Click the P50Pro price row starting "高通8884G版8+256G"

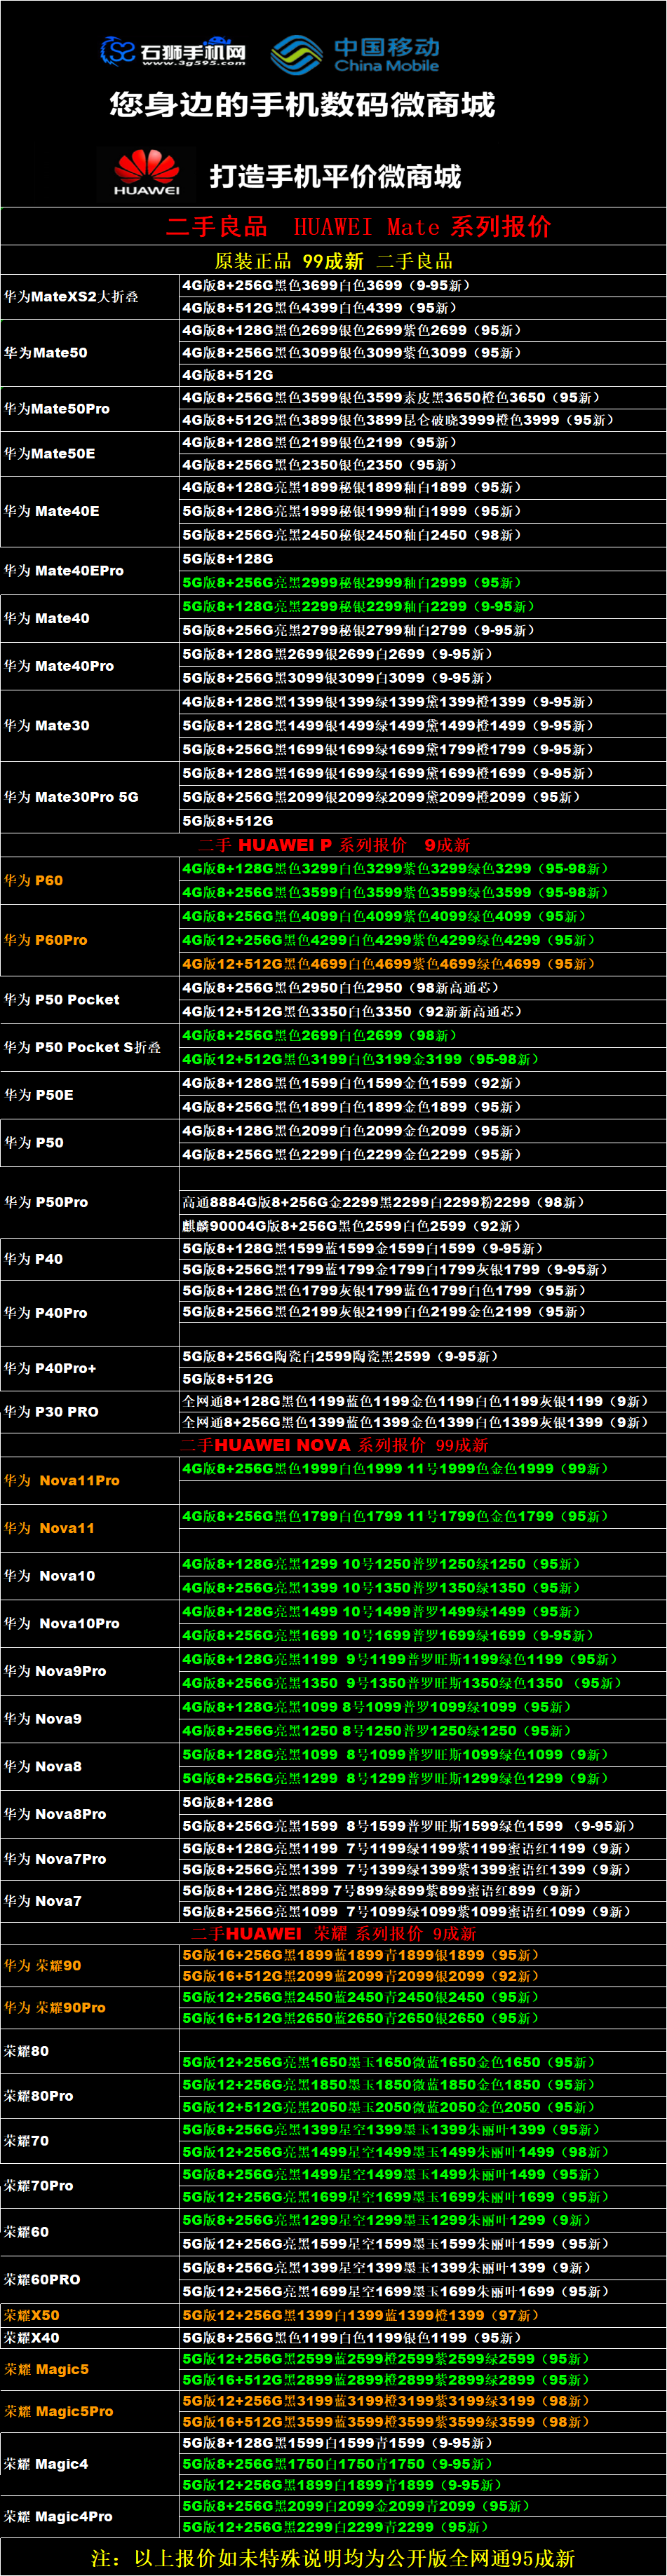[x=423, y=1202]
